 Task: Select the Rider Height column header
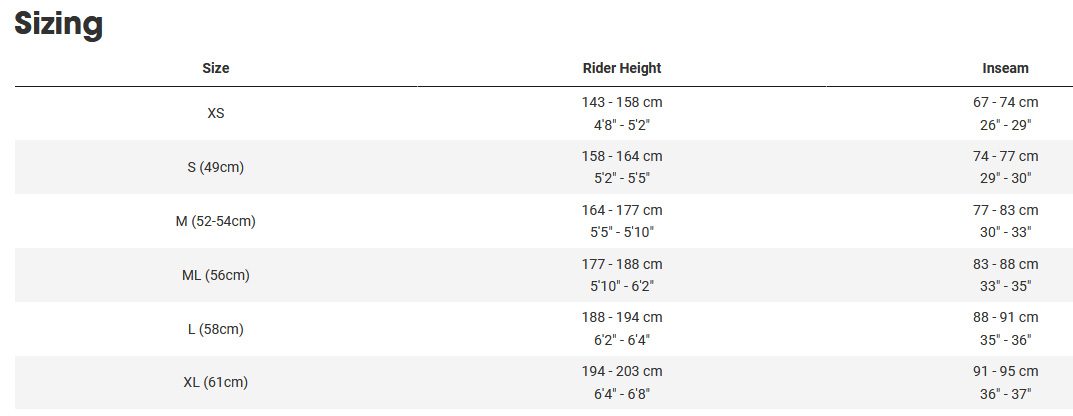click(622, 68)
